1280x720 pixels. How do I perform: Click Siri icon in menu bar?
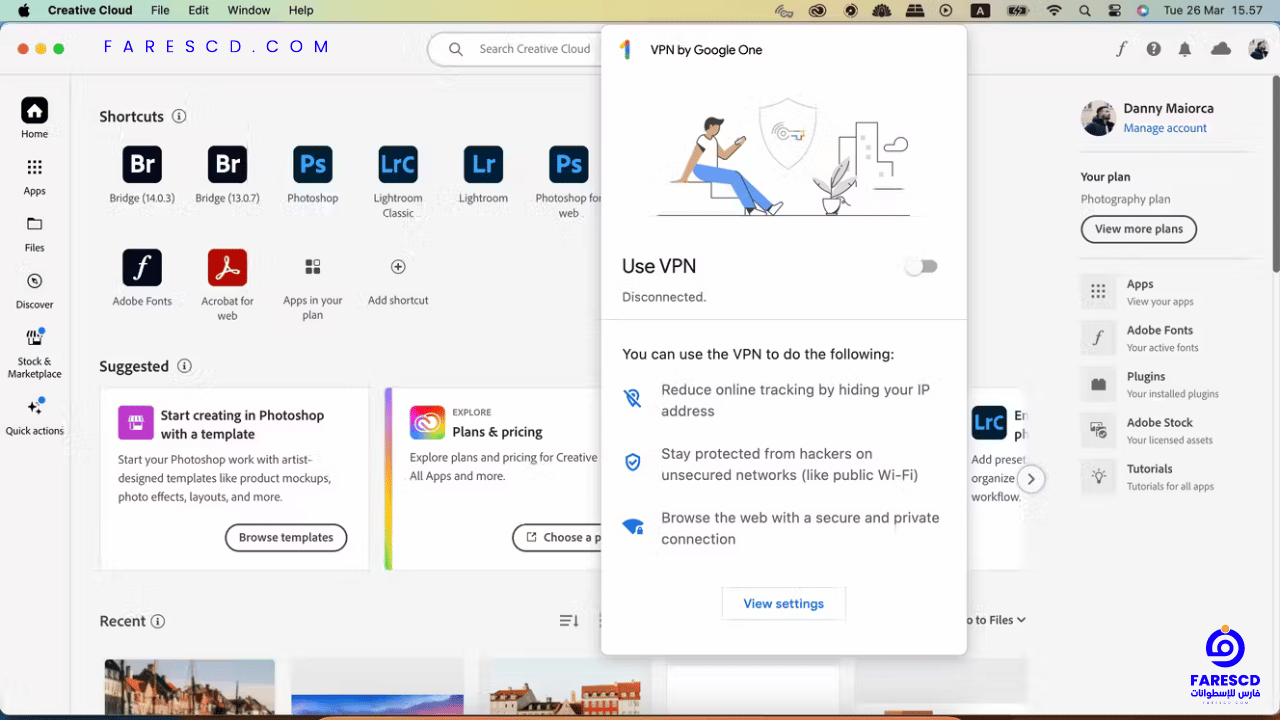click(x=1143, y=10)
